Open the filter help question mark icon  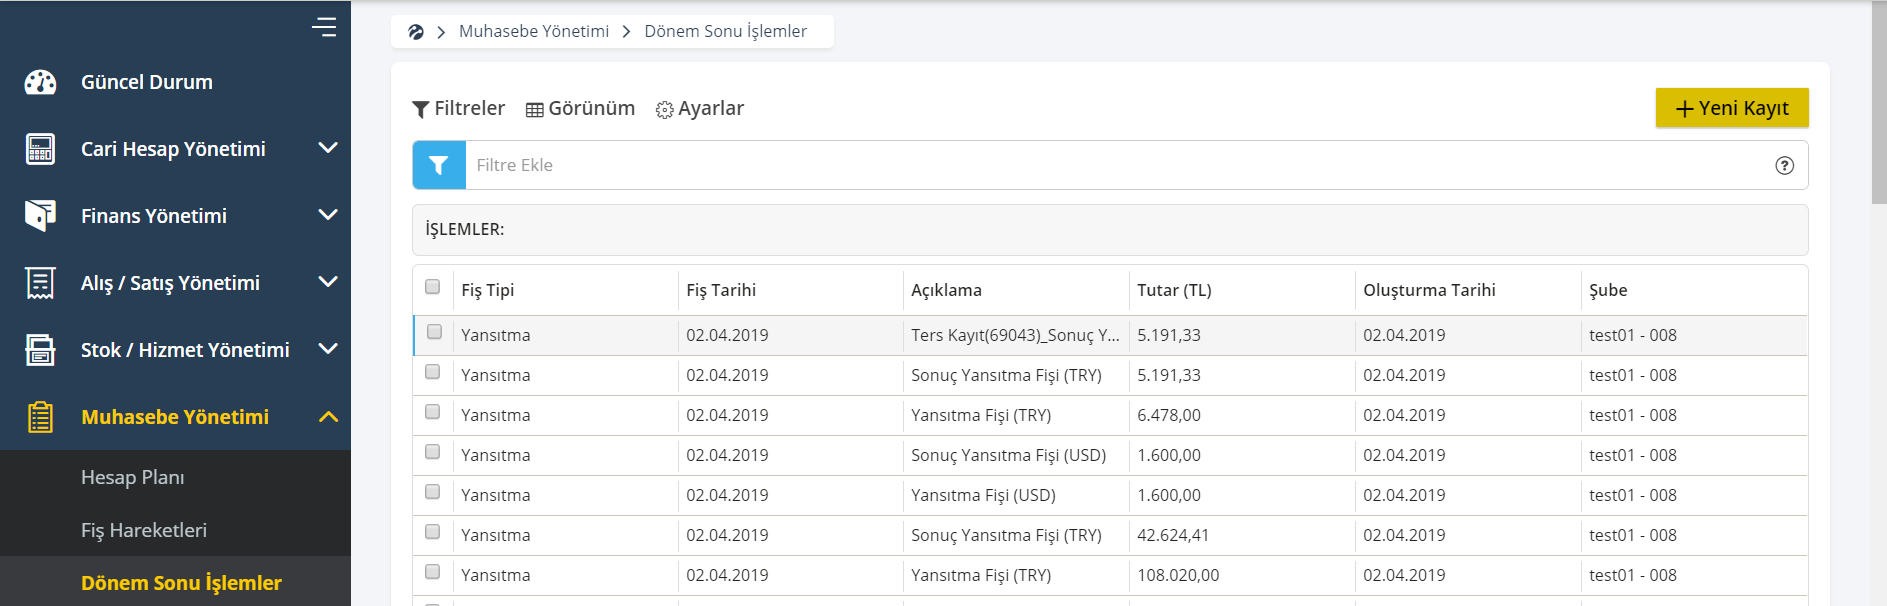click(1784, 166)
